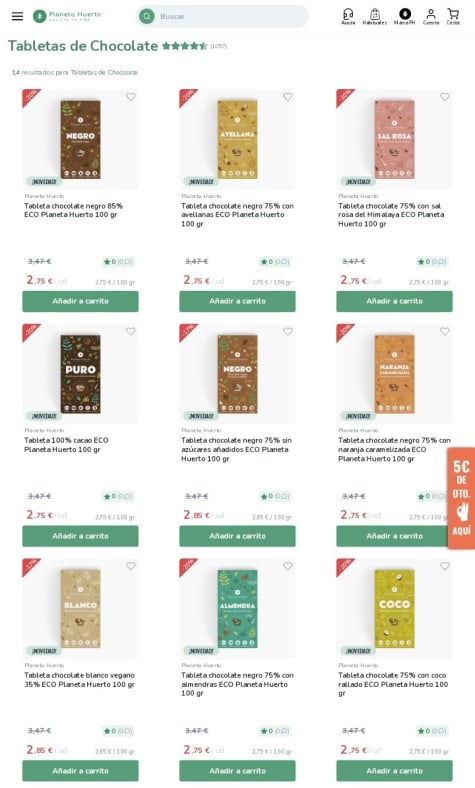Toggle wishlist heart on Avellana chocolate
Screen dimensions: 475x788
pos(288,96)
